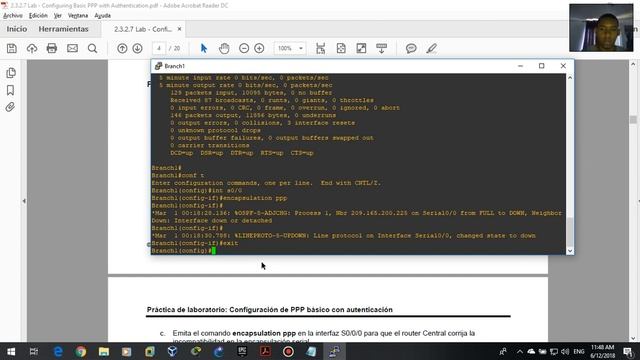This screenshot has height=360, width=640.
Task: Click the read mode download-arrow icon
Action: point(382,49)
